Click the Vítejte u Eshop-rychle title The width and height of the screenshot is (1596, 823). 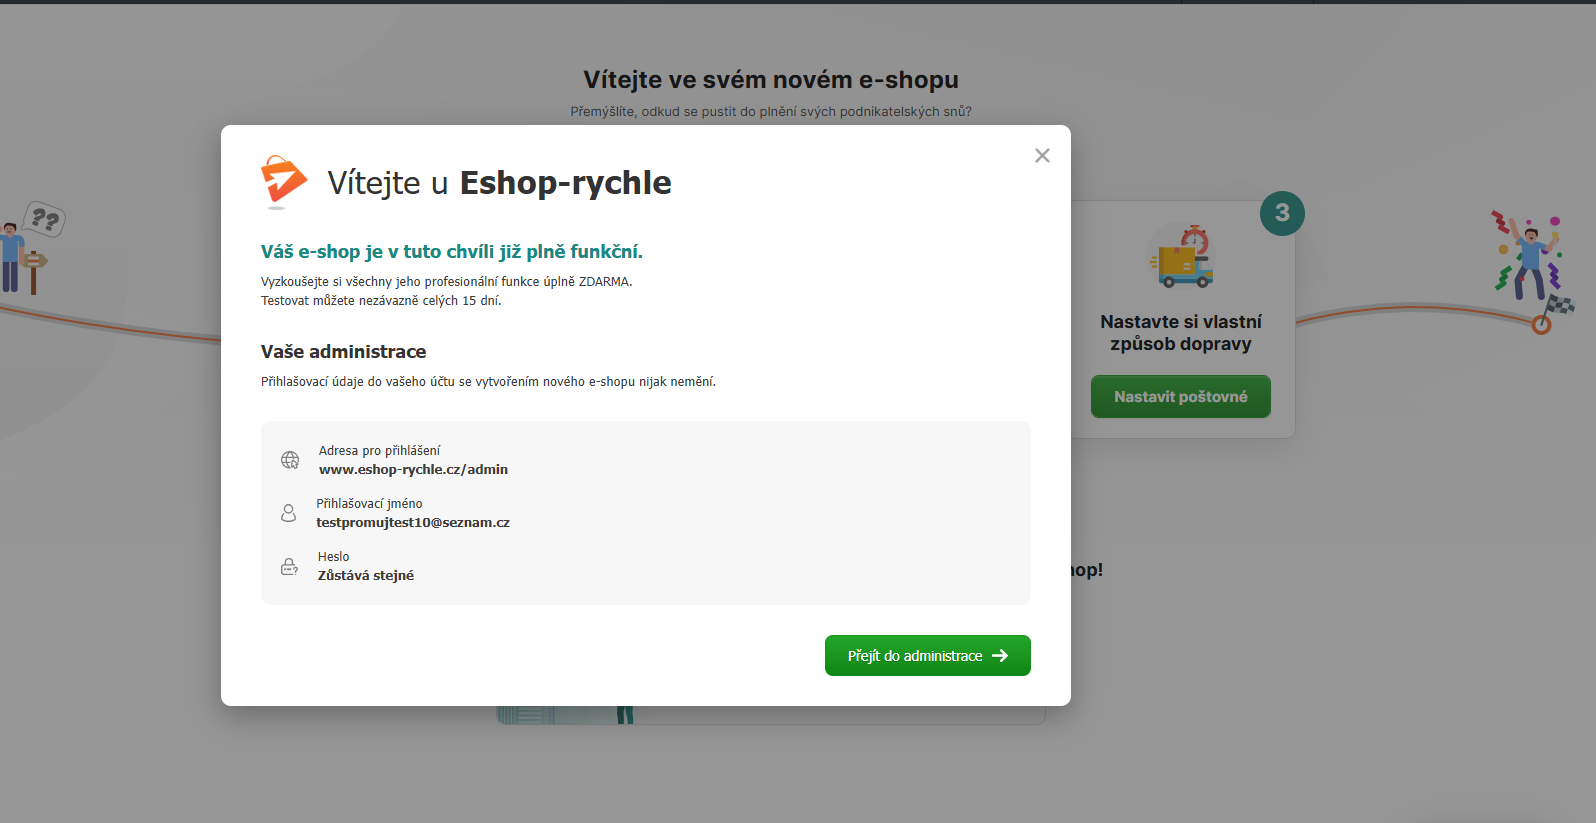[499, 183]
